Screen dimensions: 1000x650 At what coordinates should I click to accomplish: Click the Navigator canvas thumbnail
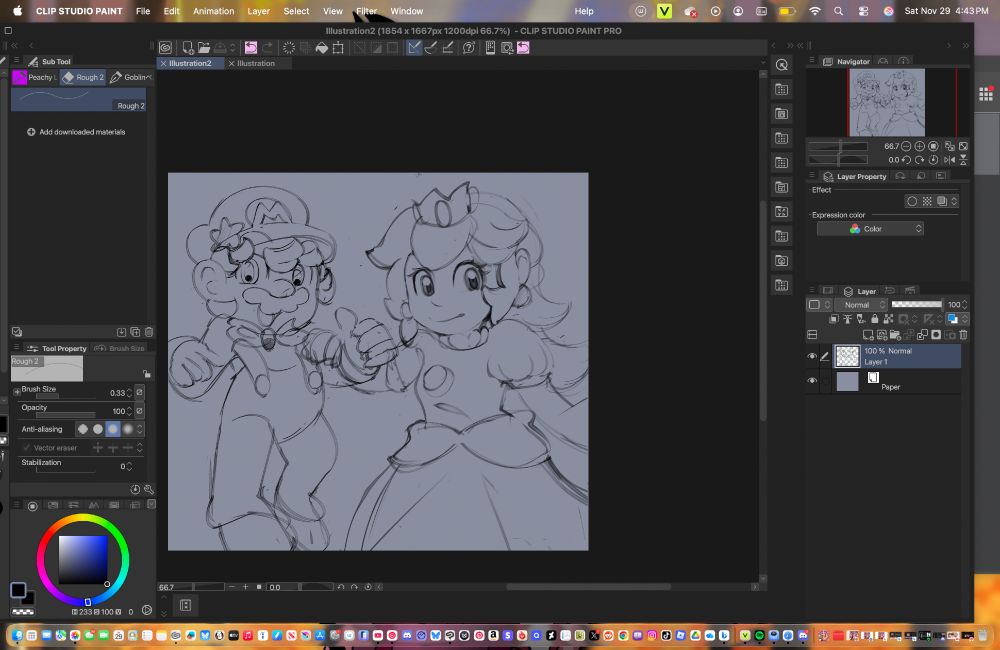click(x=887, y=102)
